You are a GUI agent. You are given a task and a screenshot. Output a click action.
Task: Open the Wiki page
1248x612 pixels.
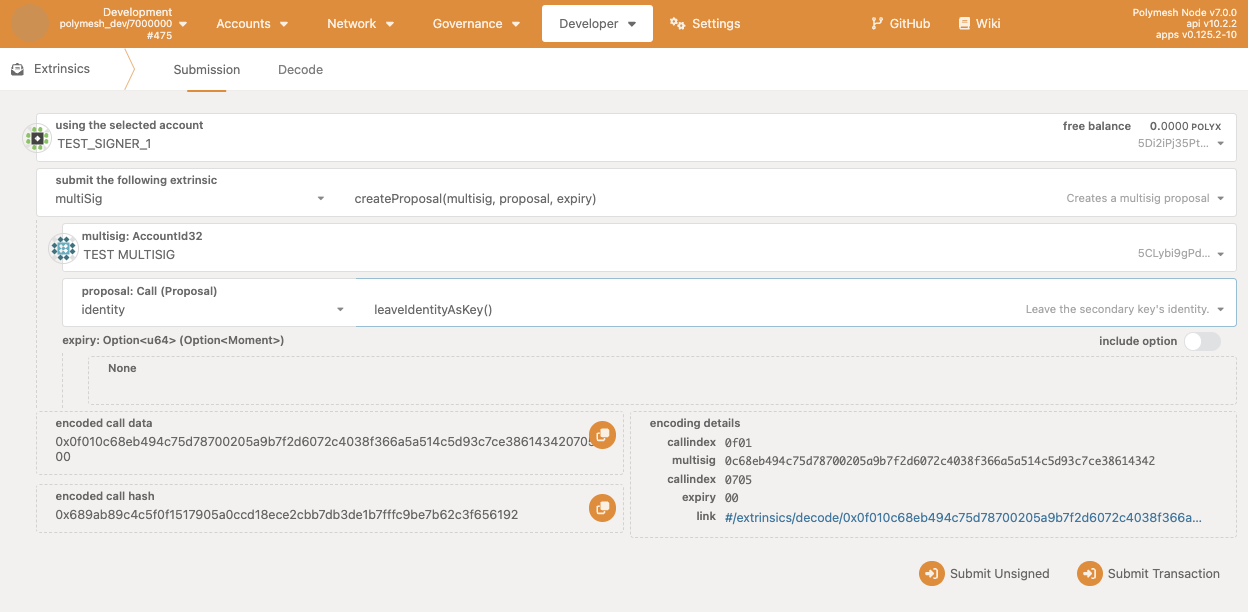click(x=979, y=23)
